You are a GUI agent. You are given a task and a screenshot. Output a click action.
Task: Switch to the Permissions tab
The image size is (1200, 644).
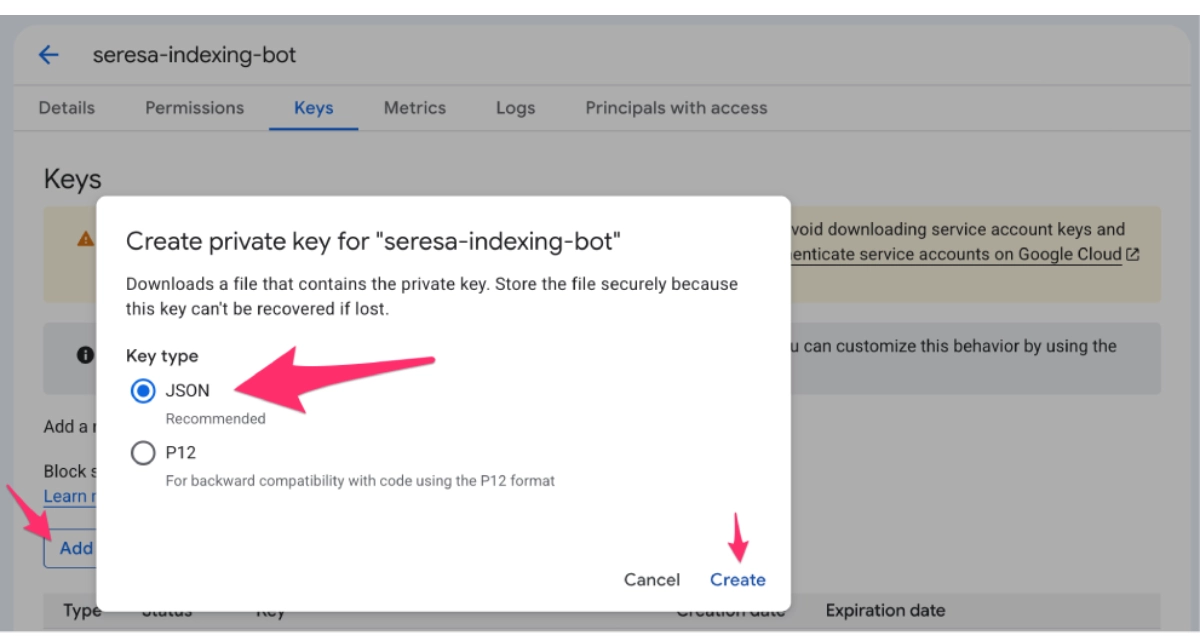tap(194, 108)
